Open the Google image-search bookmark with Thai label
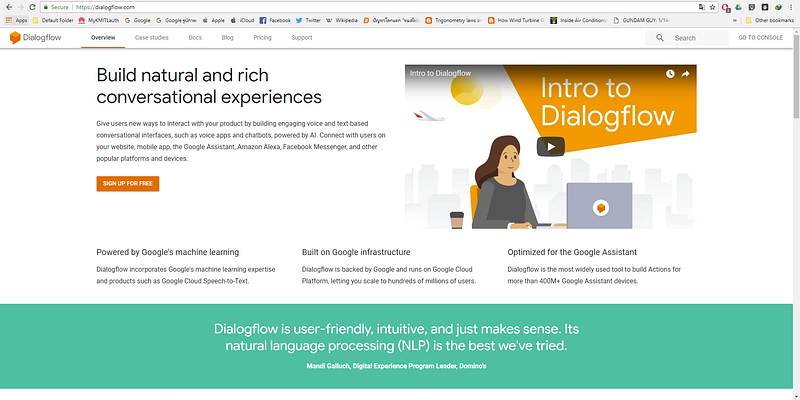The width and height of the screenshot is (800, 400). point(177,20)
